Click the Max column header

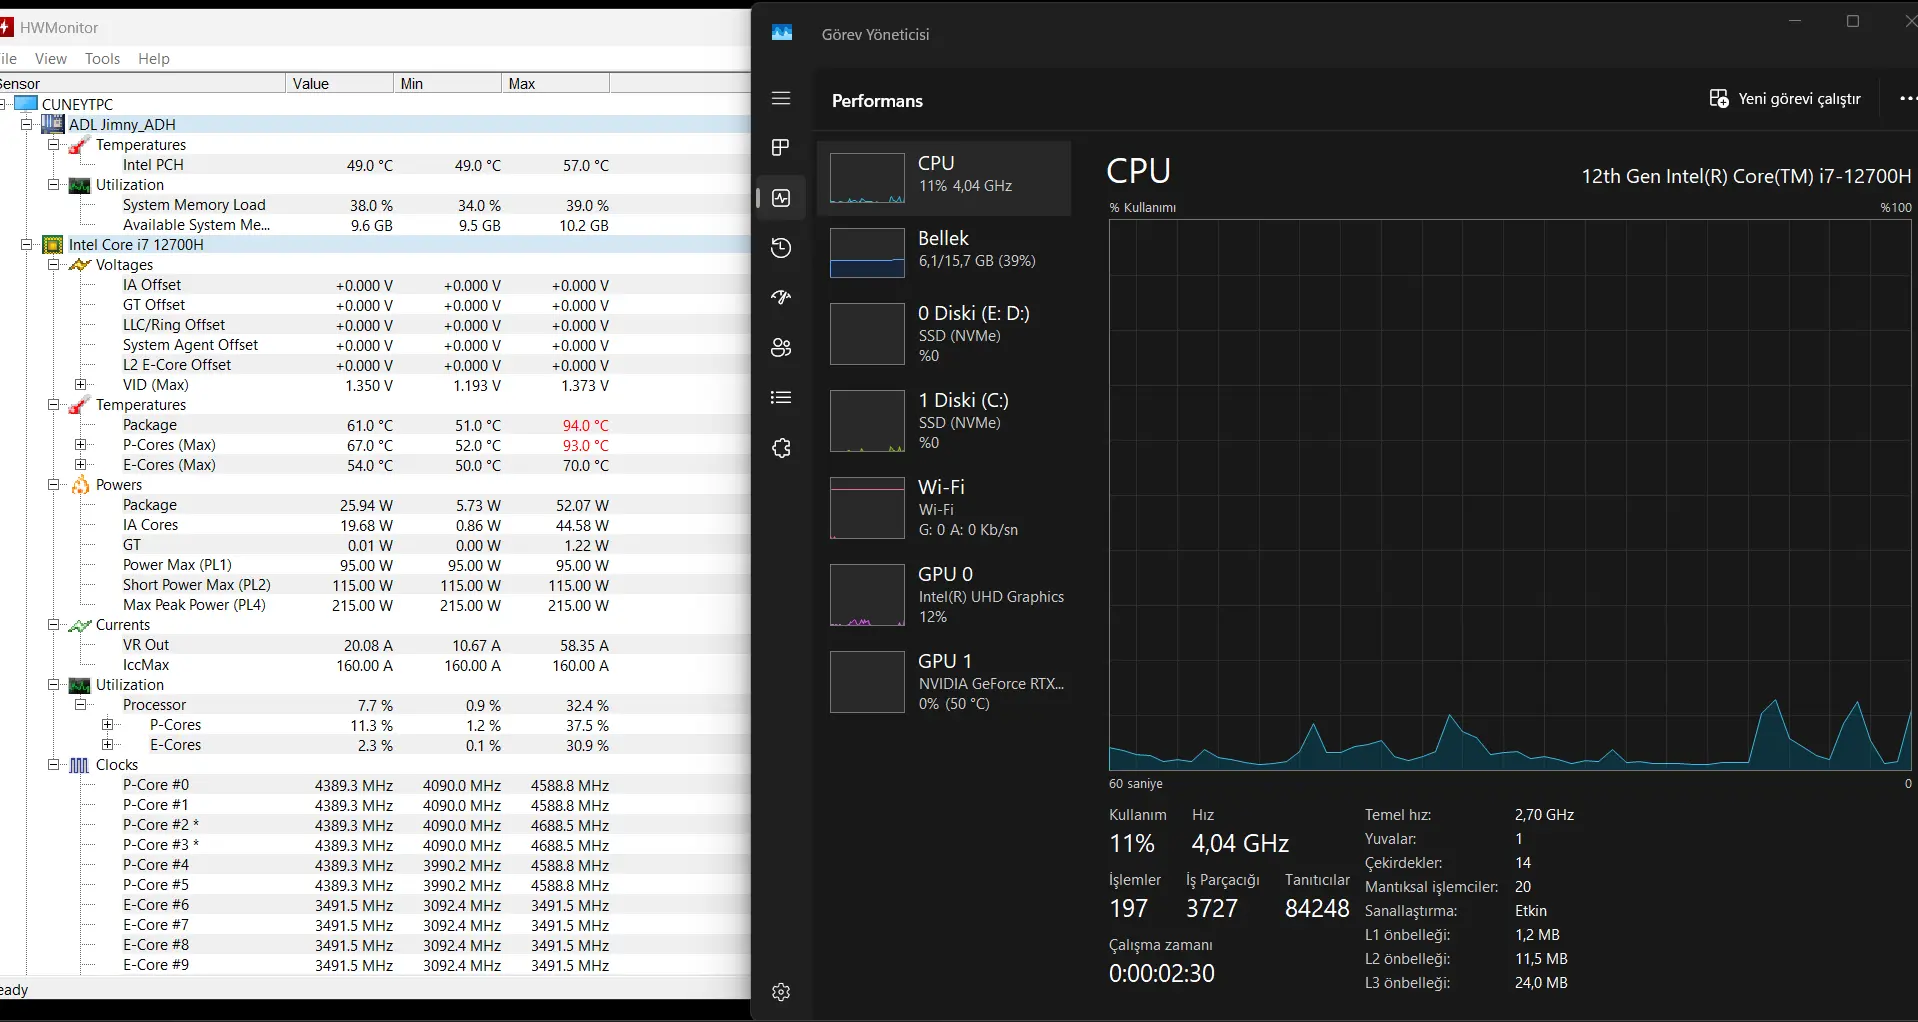[x=556, y=84]
